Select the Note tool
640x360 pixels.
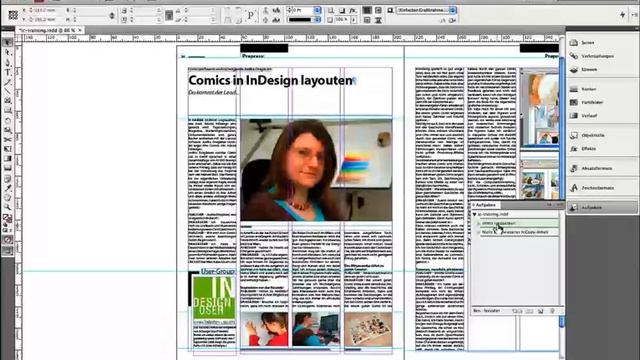[x=7, y=178]
